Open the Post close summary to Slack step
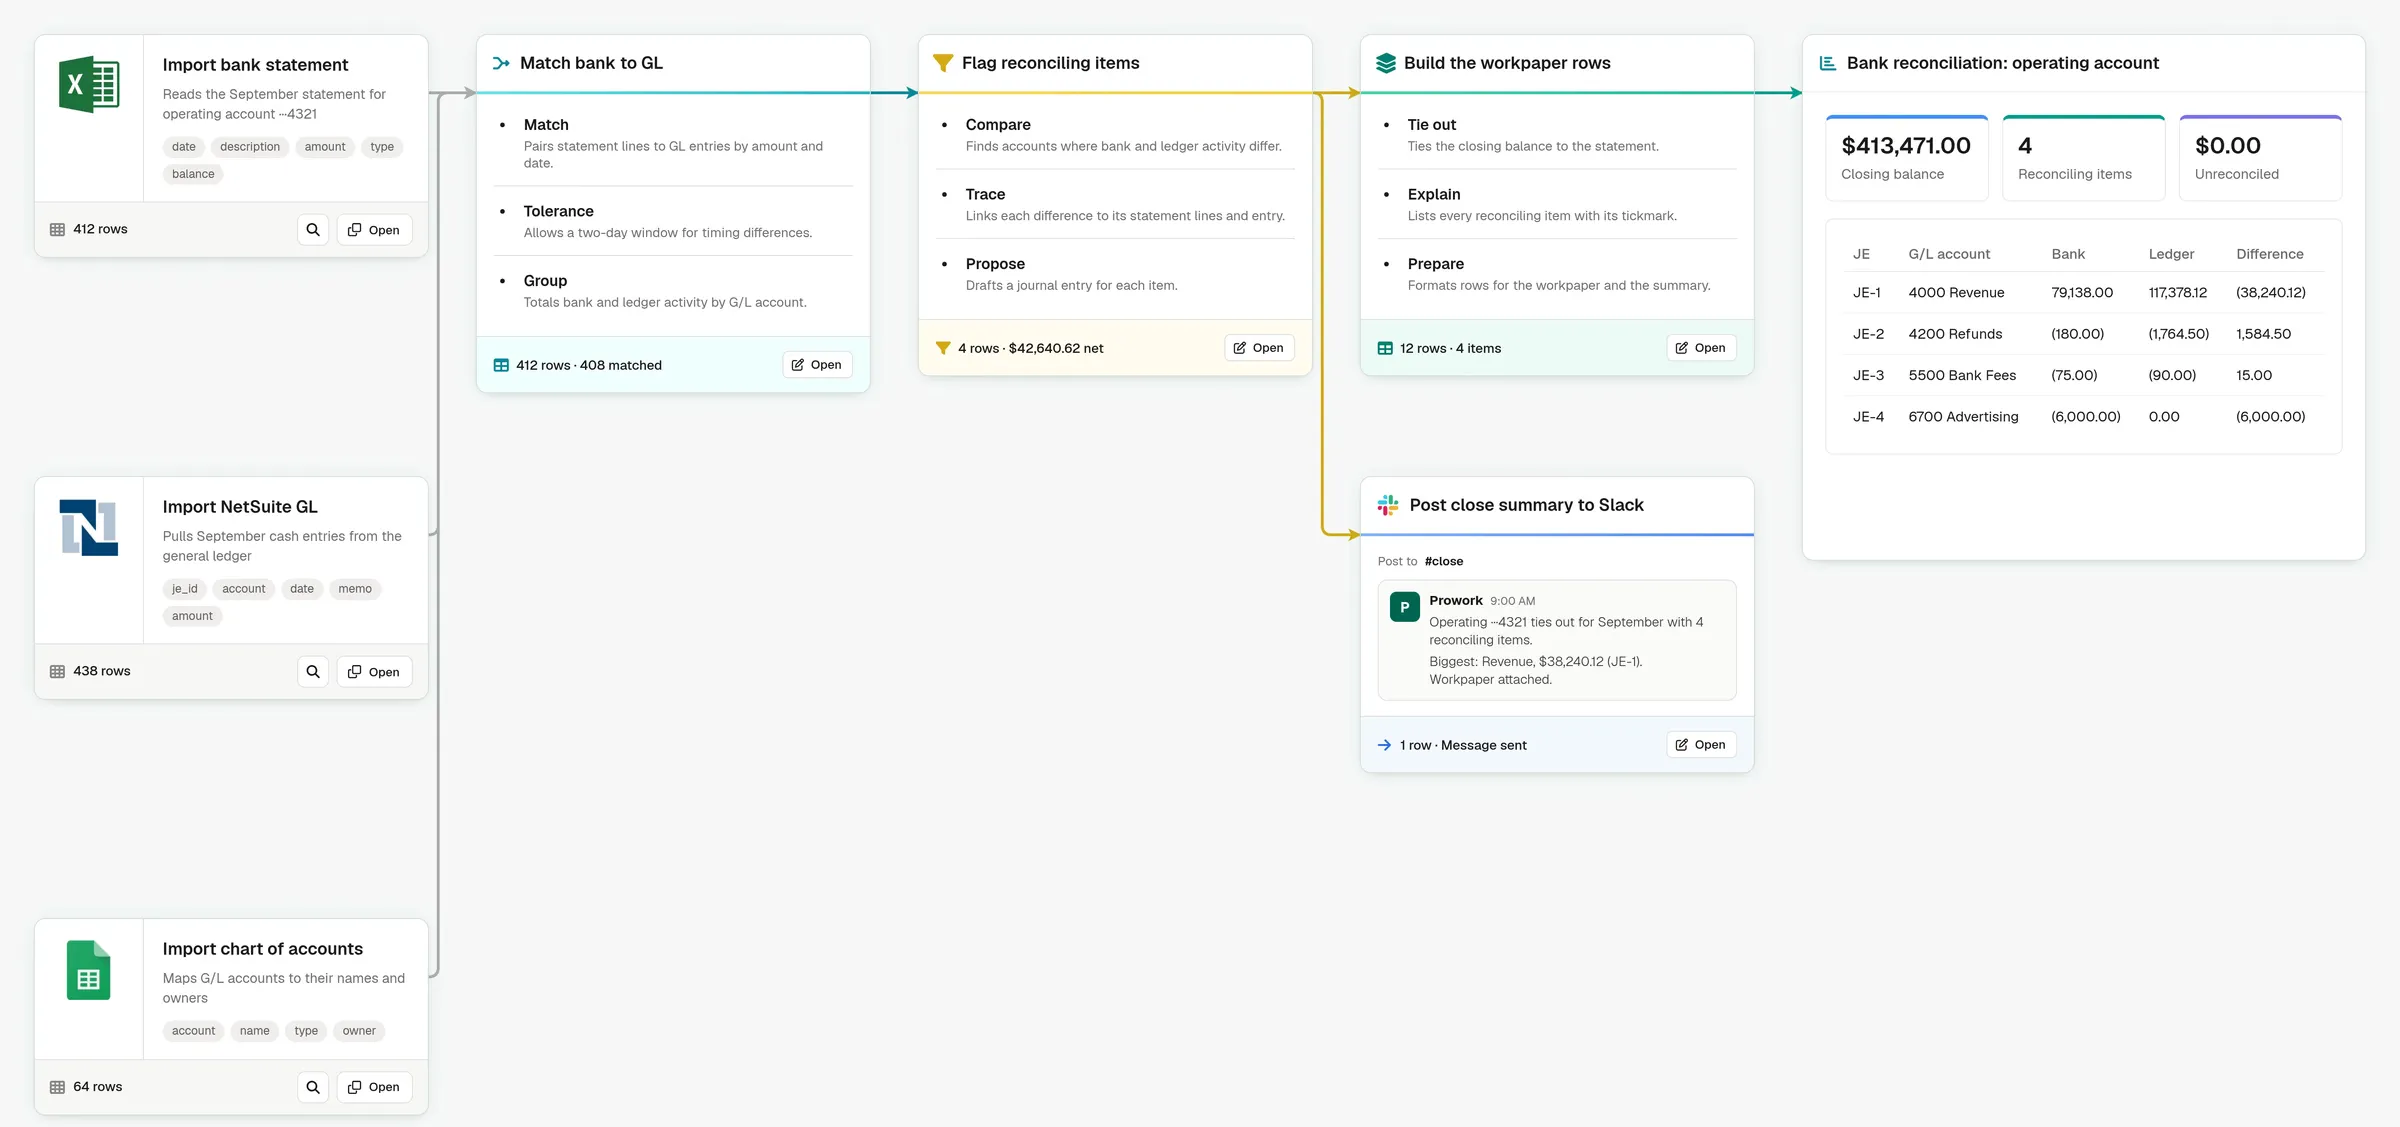 pos(1701,745)
